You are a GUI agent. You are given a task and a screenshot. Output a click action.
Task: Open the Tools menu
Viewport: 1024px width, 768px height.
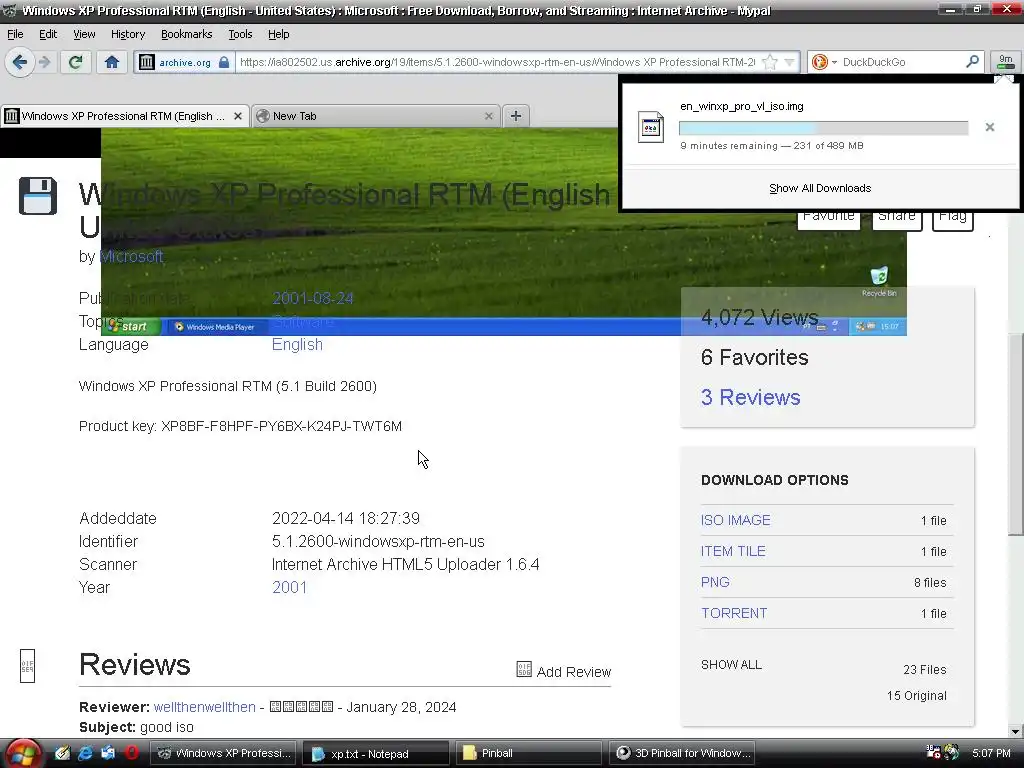click(240, 34)
